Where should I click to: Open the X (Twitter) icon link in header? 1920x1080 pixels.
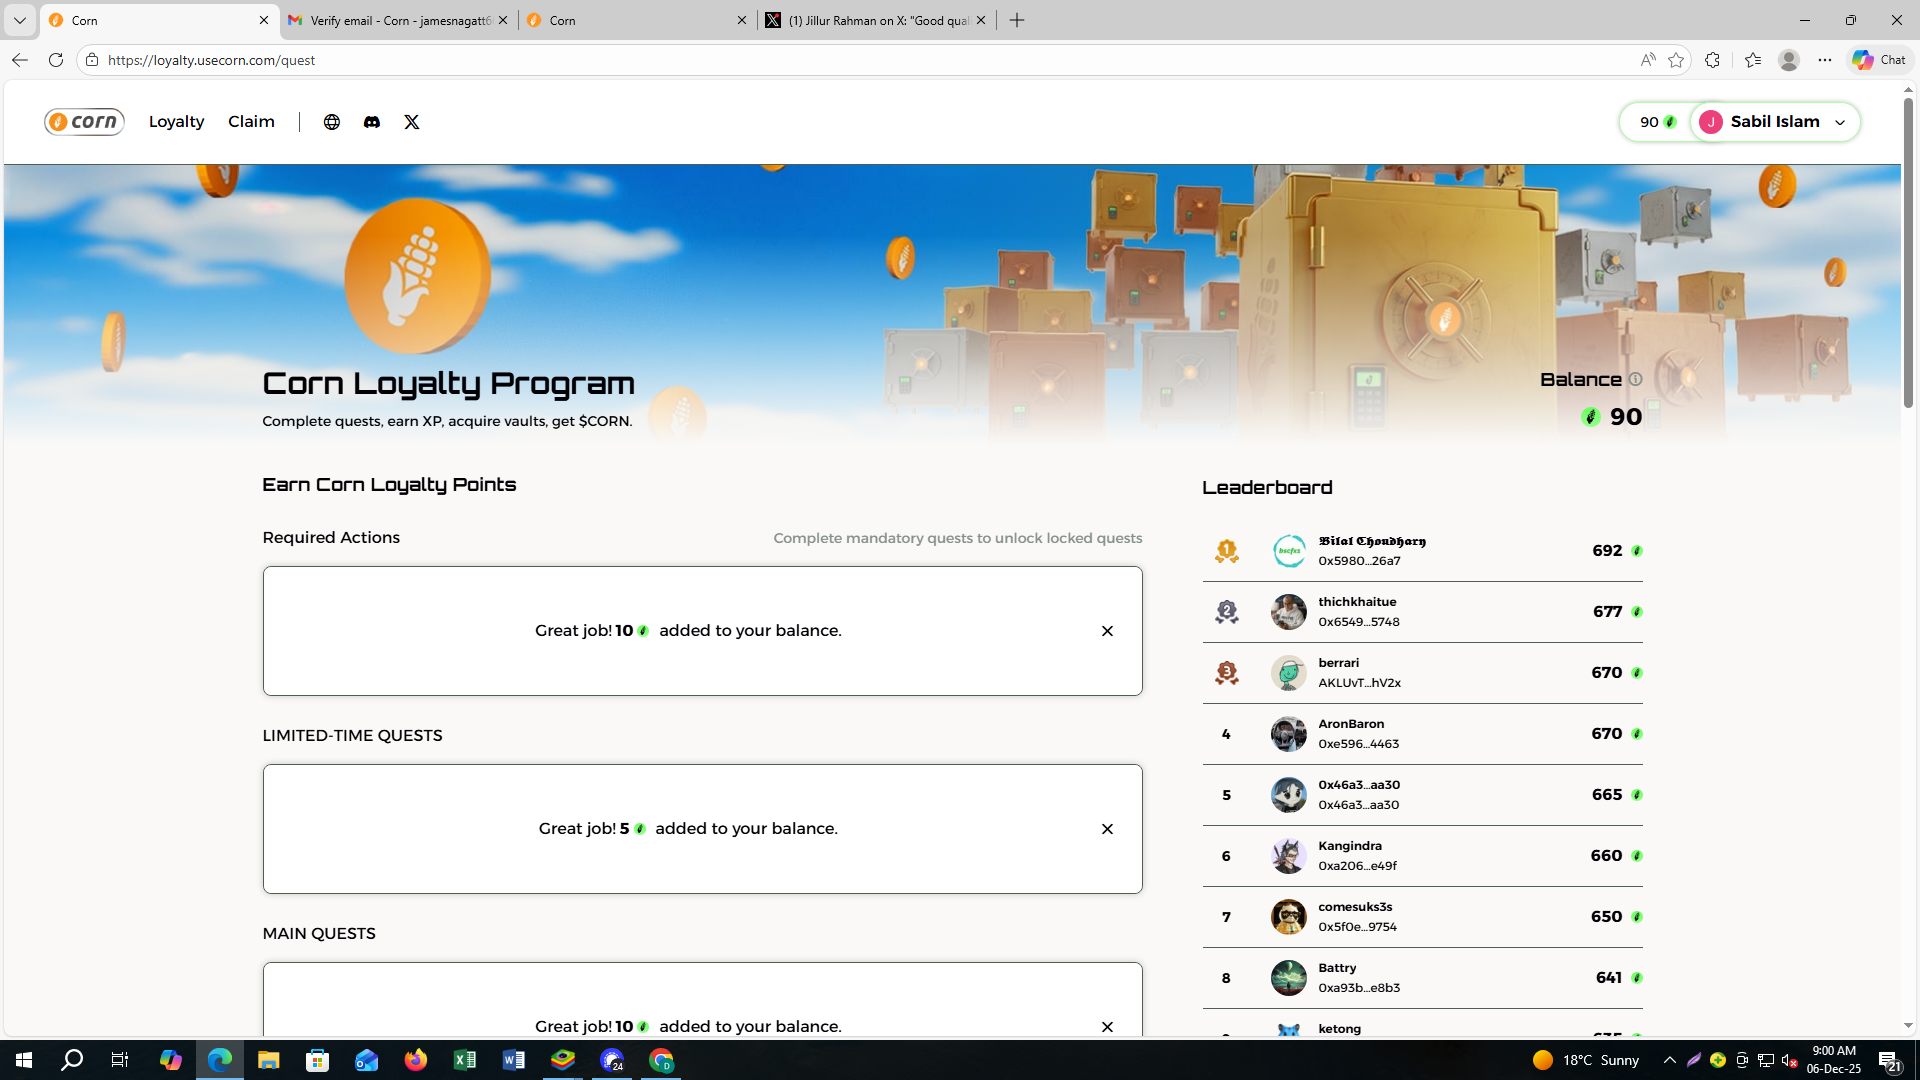coord(412,122)
